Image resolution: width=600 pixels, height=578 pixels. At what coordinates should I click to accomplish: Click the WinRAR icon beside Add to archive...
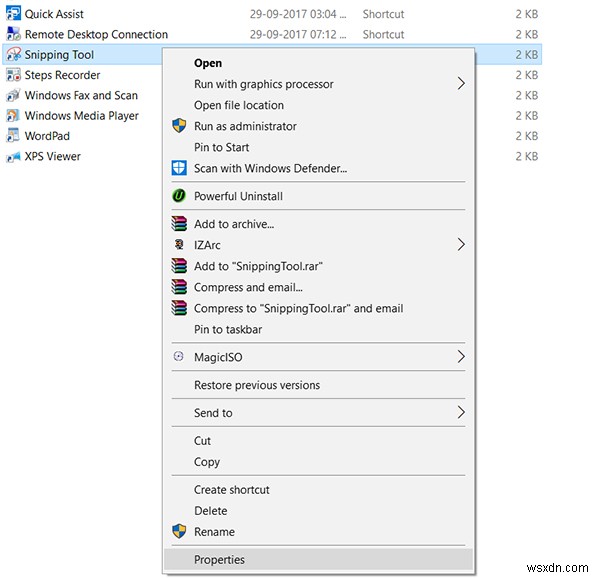click(179, 224)
